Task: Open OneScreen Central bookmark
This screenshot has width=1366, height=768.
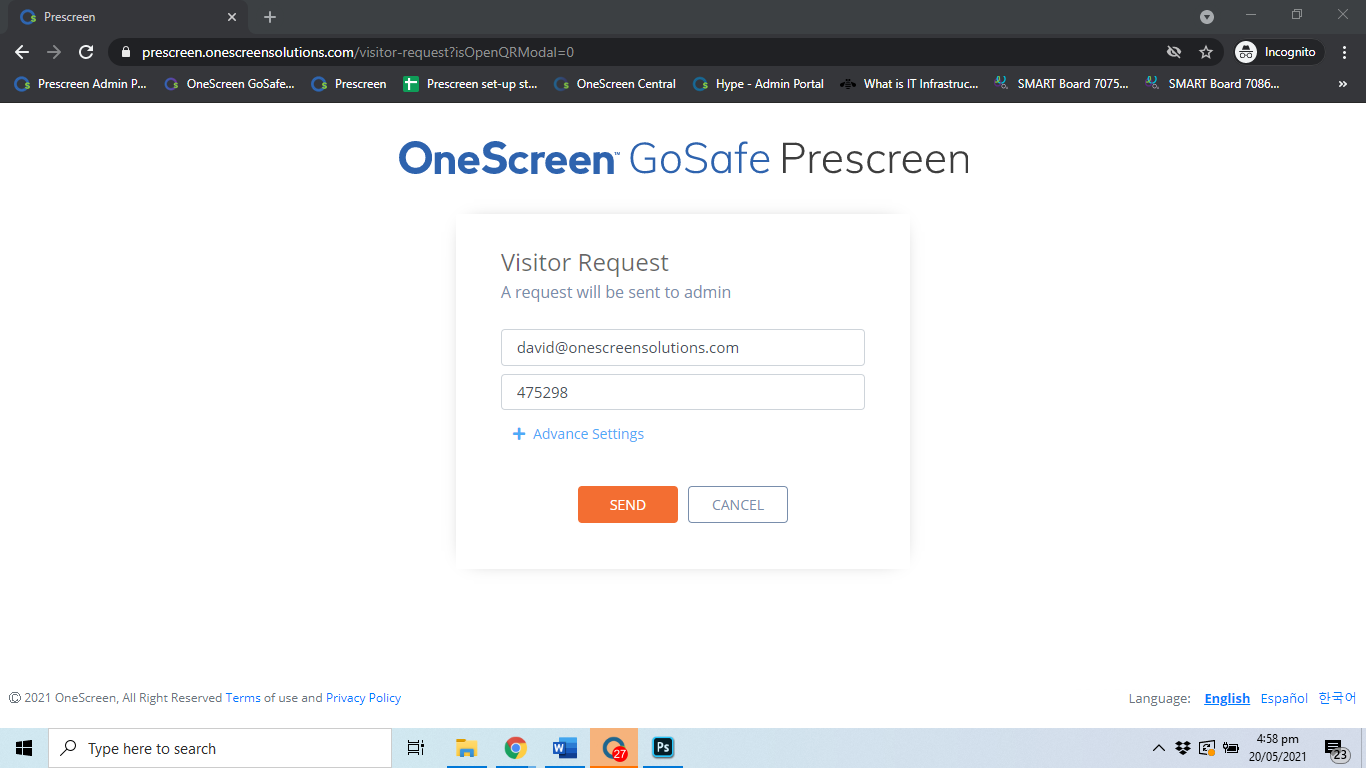Action: point(615,84)
